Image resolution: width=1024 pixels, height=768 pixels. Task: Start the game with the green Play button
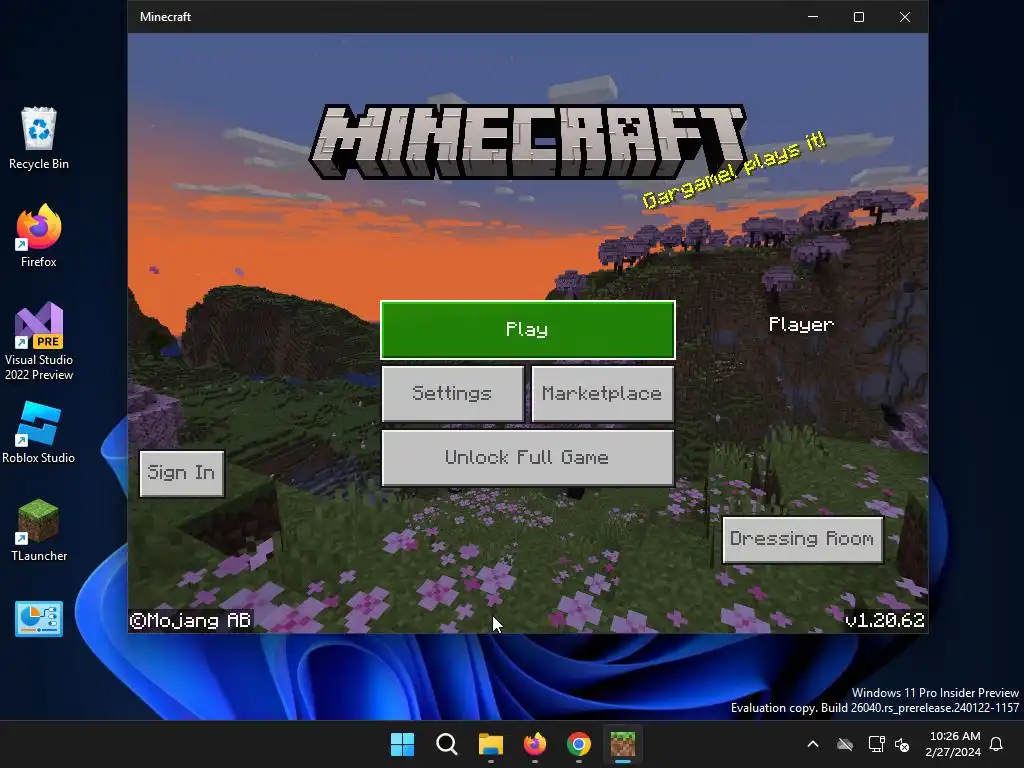(x=528, y=330)
